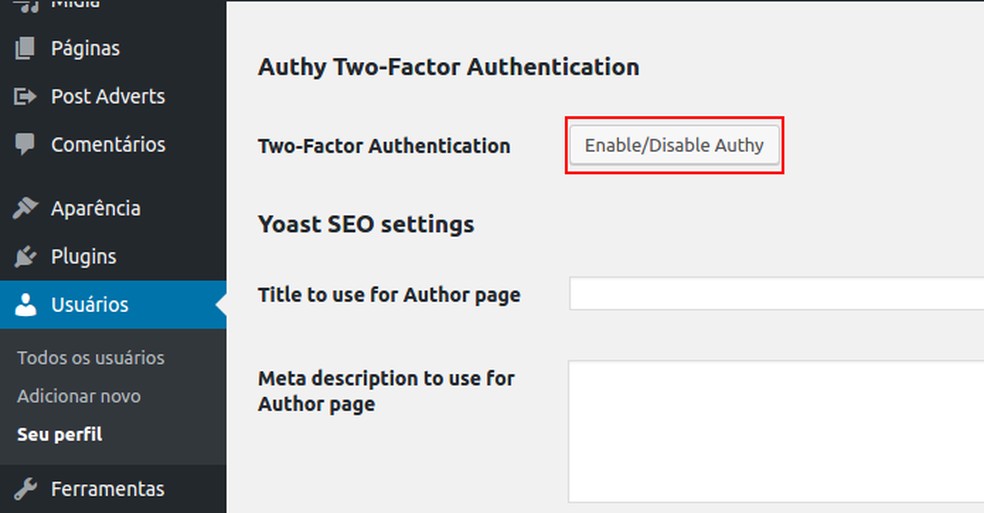Image resolution: width=984 pixels, height=513 pixels.
Task: Open the Plugins menu label
Action: point(84,257)
